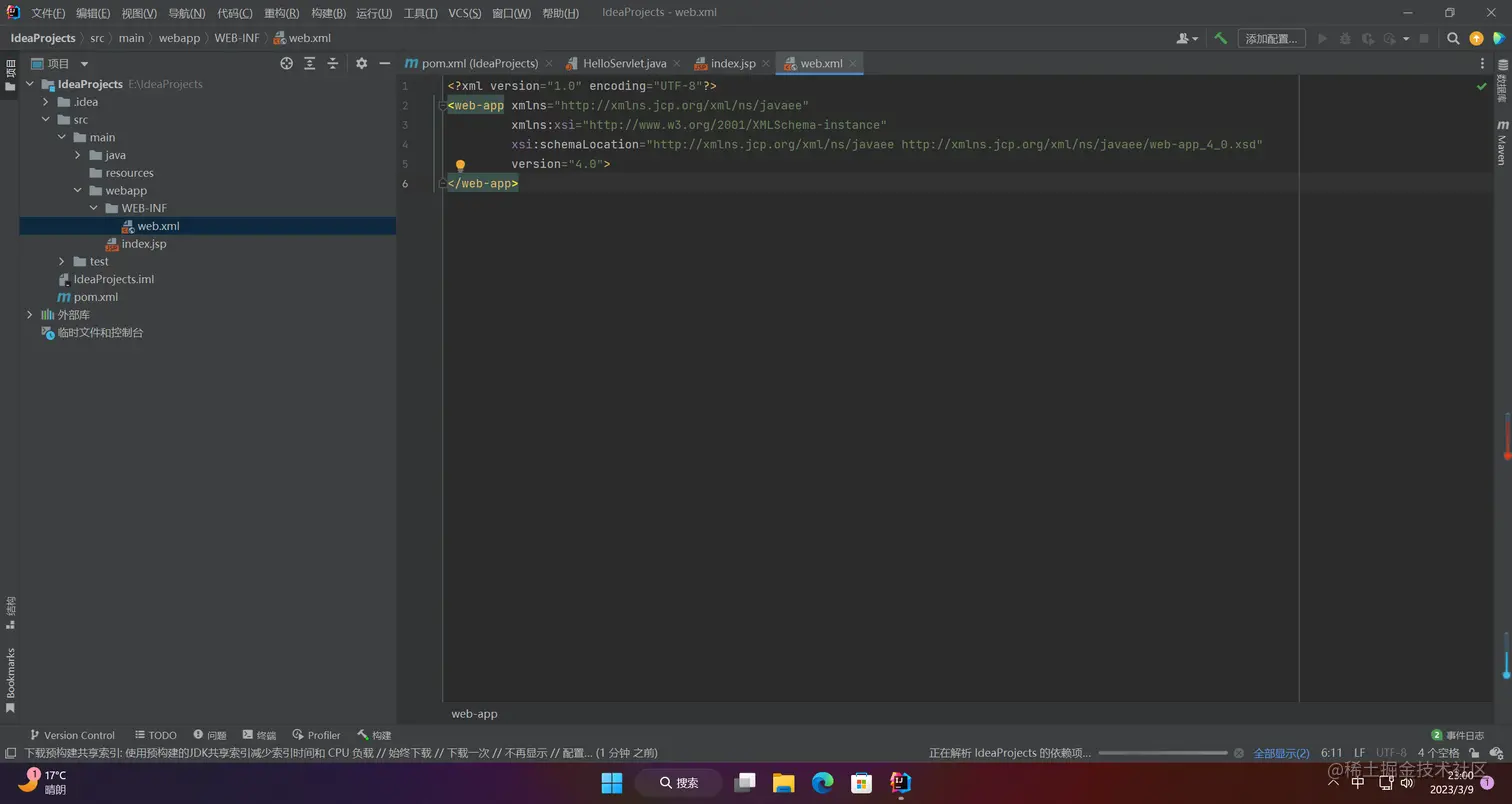1512x804 pixels.
Task: Click the green inspection checkmark in editor
Action: tap(1482, 86)
